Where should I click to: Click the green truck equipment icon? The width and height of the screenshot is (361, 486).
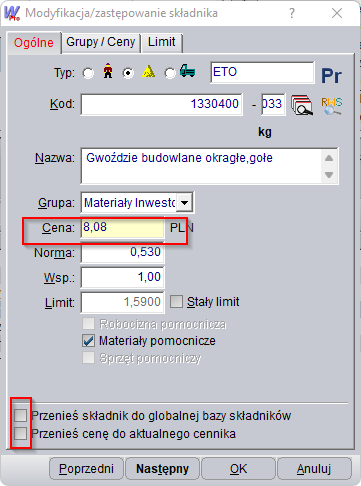click(x=187, y=71)
